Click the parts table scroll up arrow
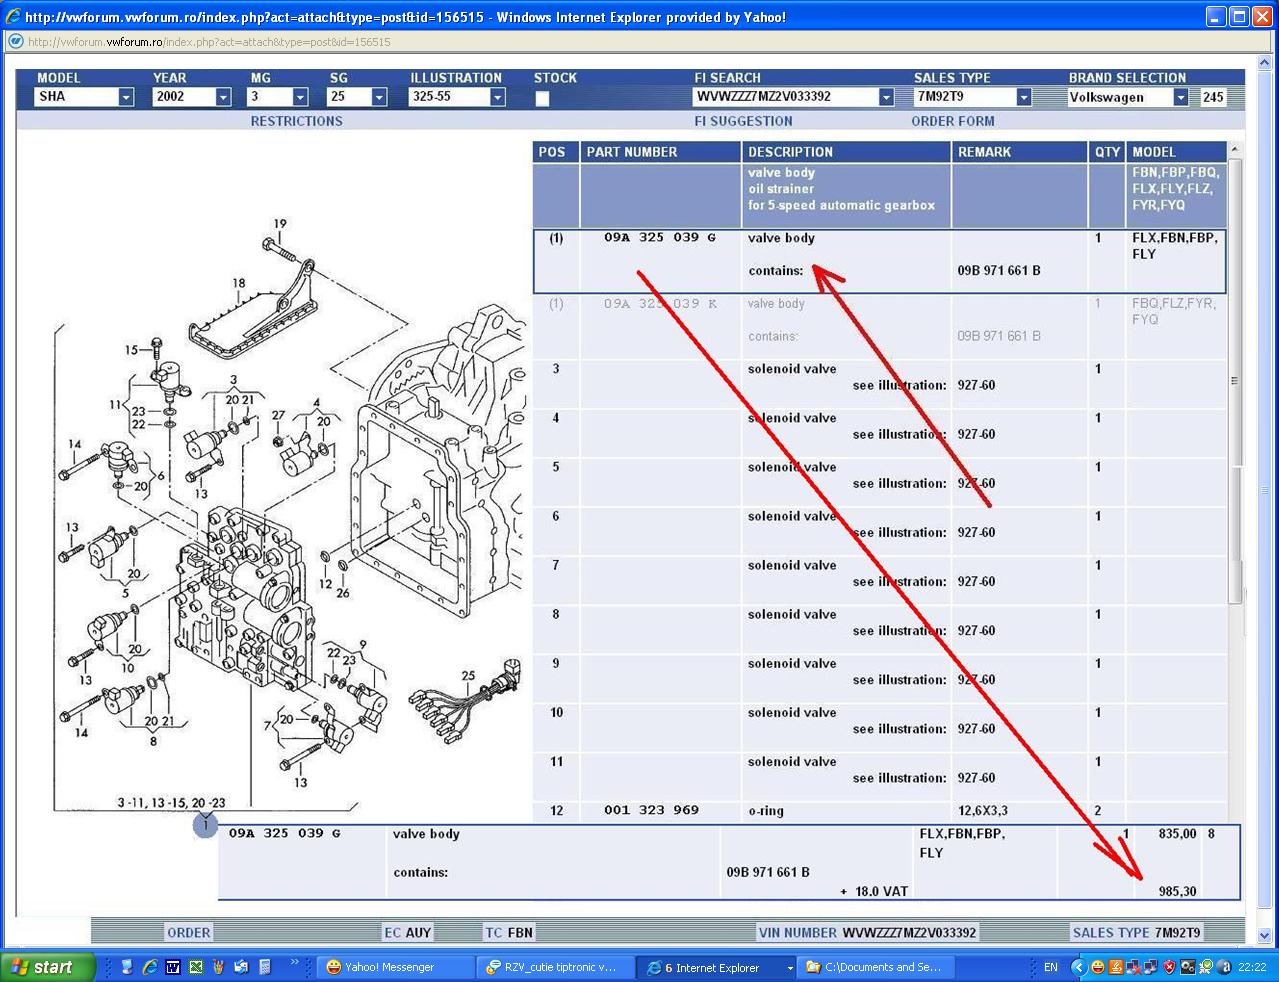Viewport: 1279px width, 982px height. pos(1234,150)
